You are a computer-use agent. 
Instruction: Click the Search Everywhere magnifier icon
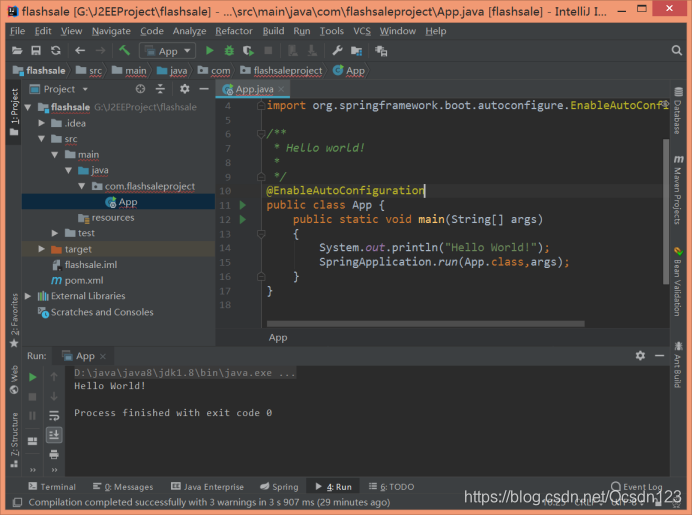pos(677,50)
